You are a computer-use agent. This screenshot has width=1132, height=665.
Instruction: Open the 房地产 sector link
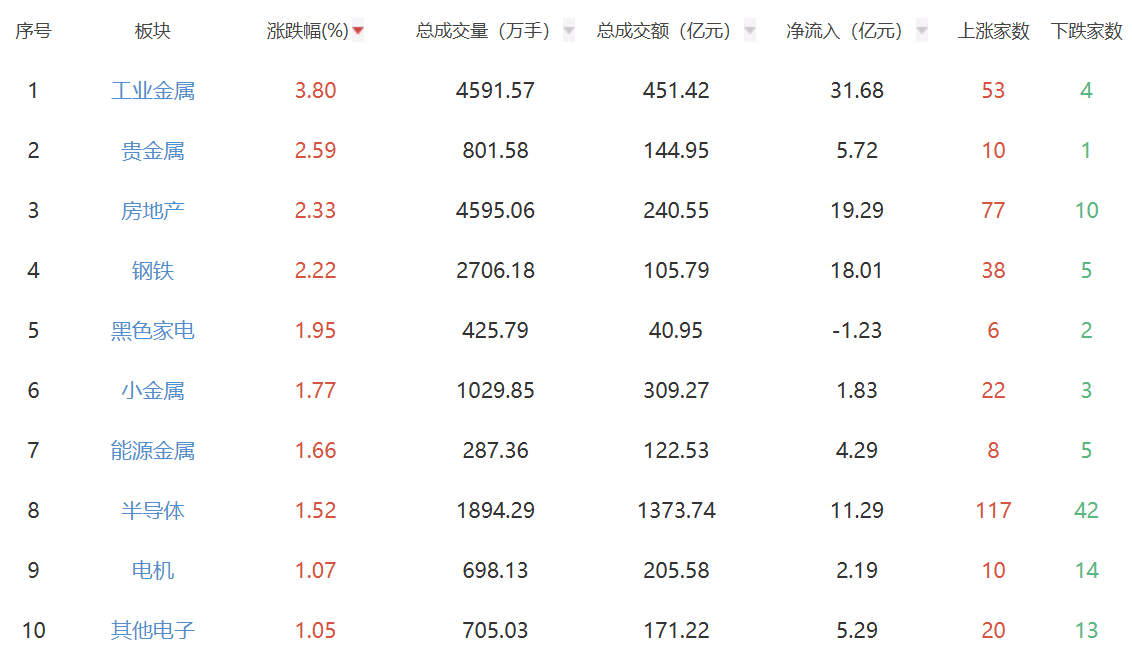(153, 211)
